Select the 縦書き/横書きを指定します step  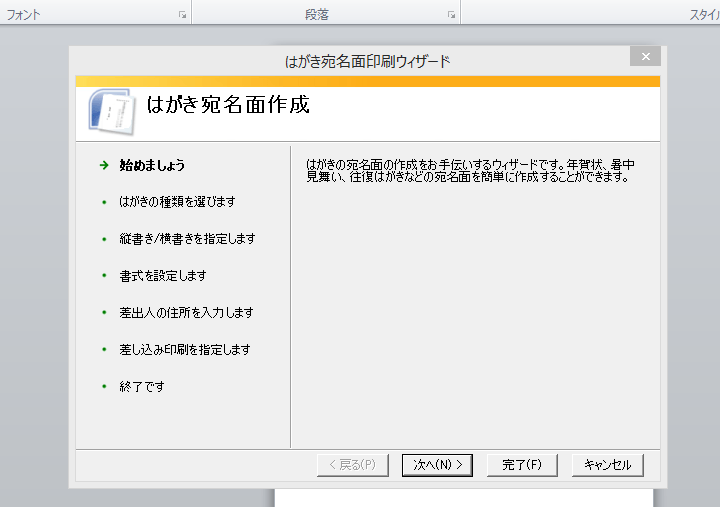(187, 239)
